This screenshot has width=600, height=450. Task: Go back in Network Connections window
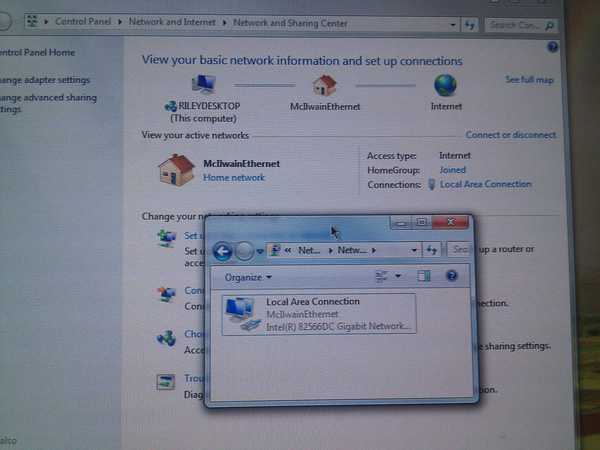tap(223, 251)
